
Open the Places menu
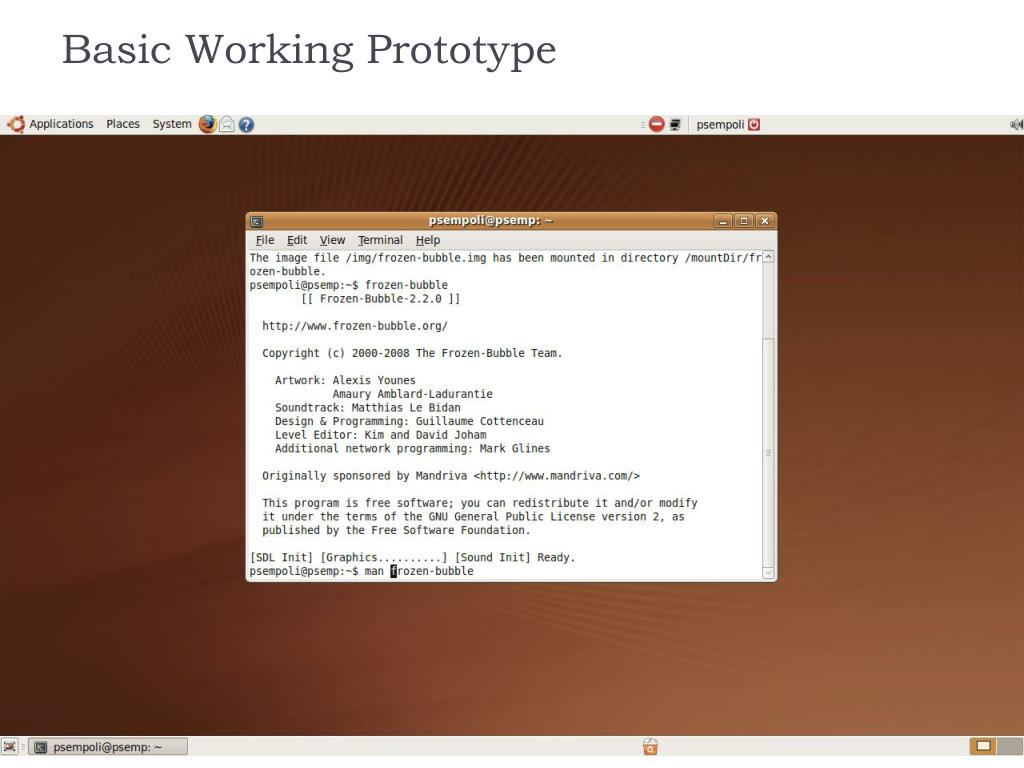(123, 124)
